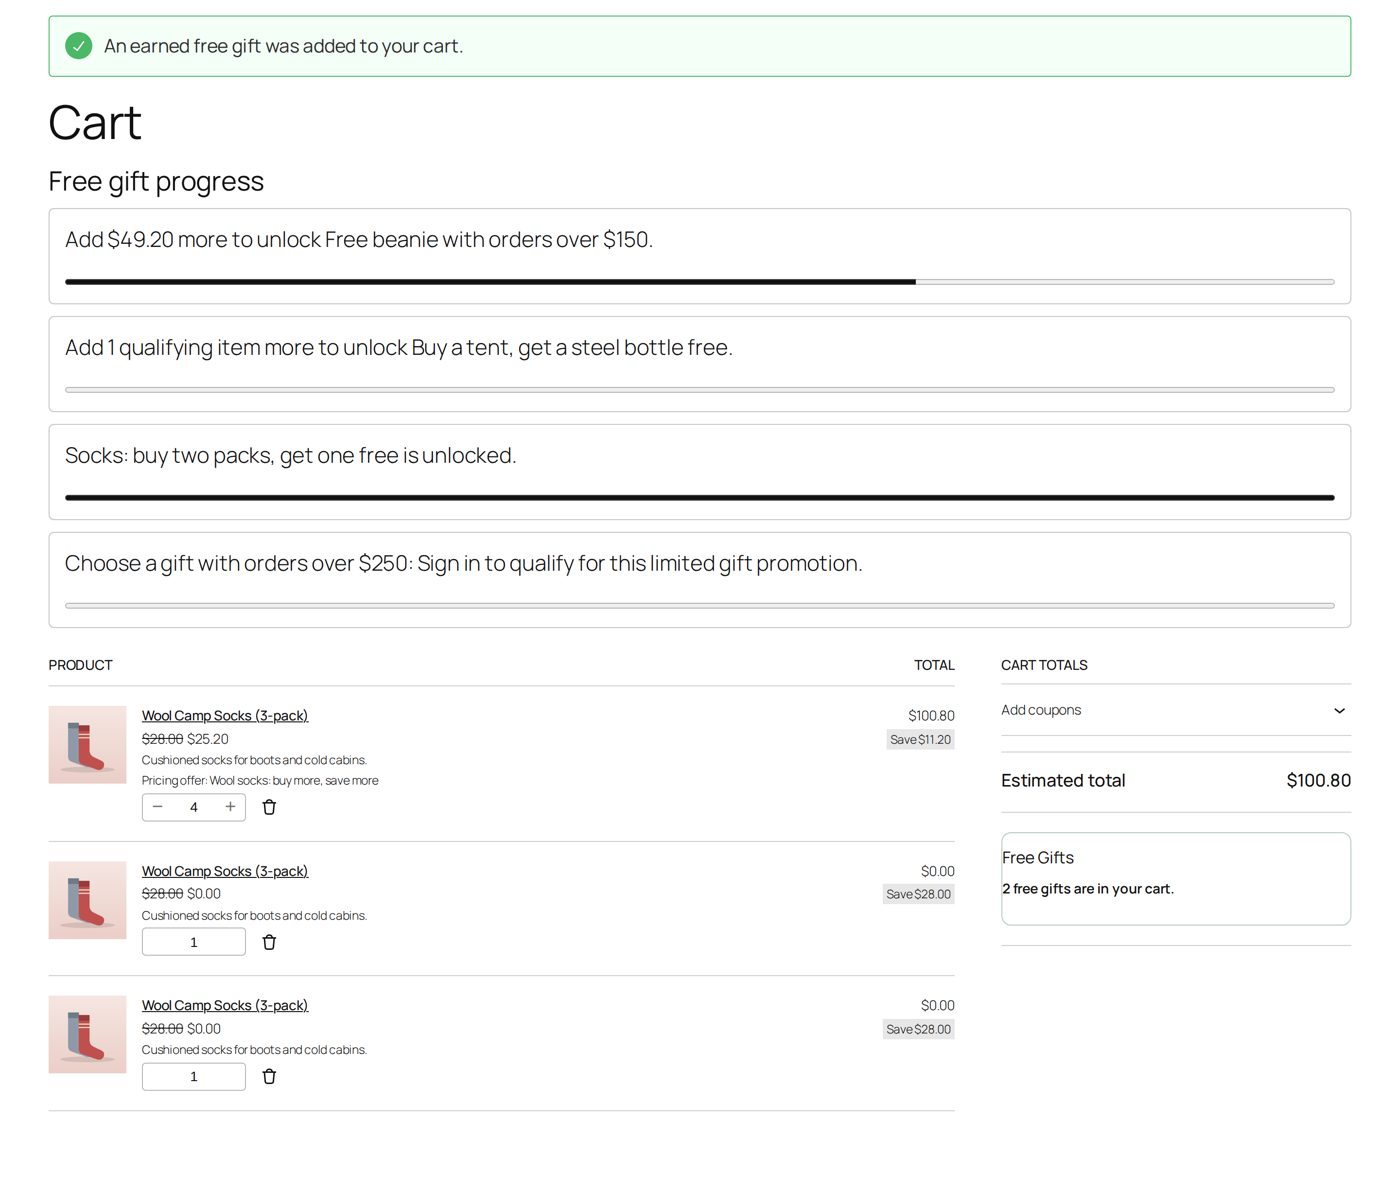
Task: Remove the $100.80 Wool Camp Socks item
Action: pyautogui.click(x=269, y=807)
